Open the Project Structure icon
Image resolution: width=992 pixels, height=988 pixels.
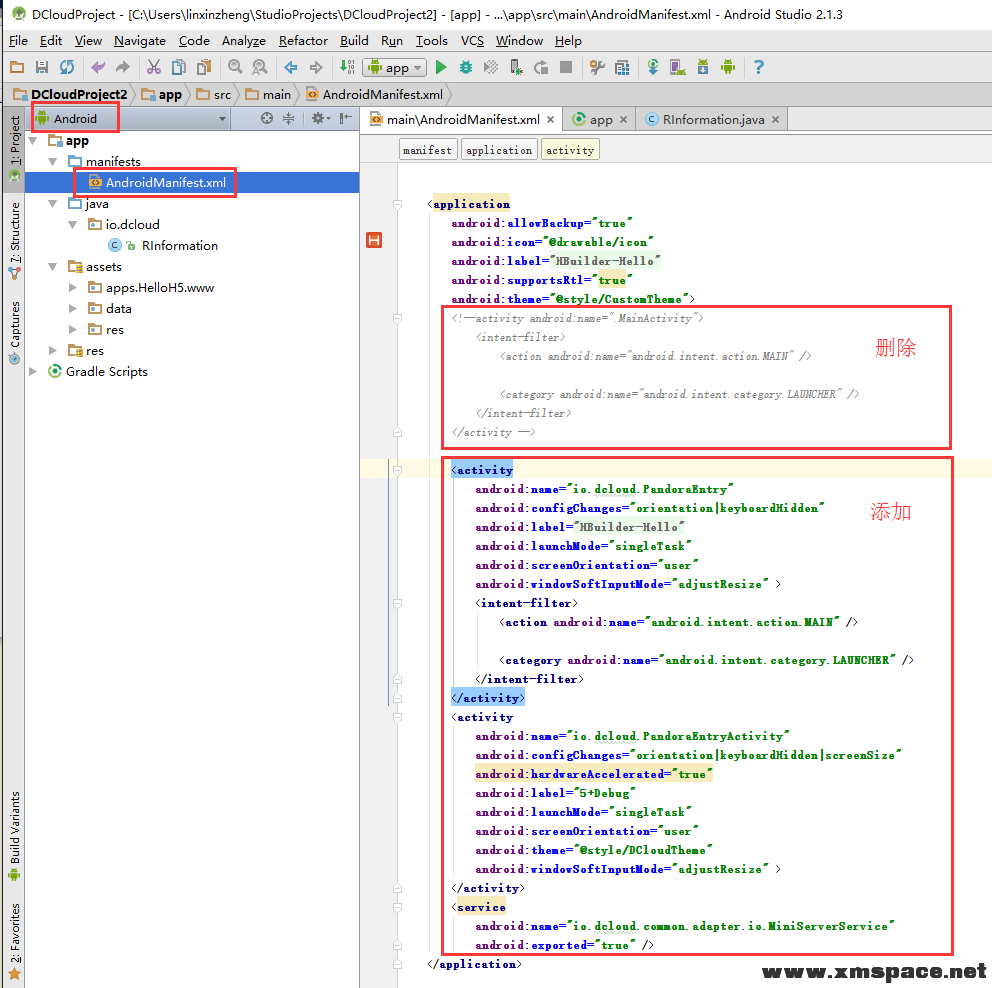(622, 67)
